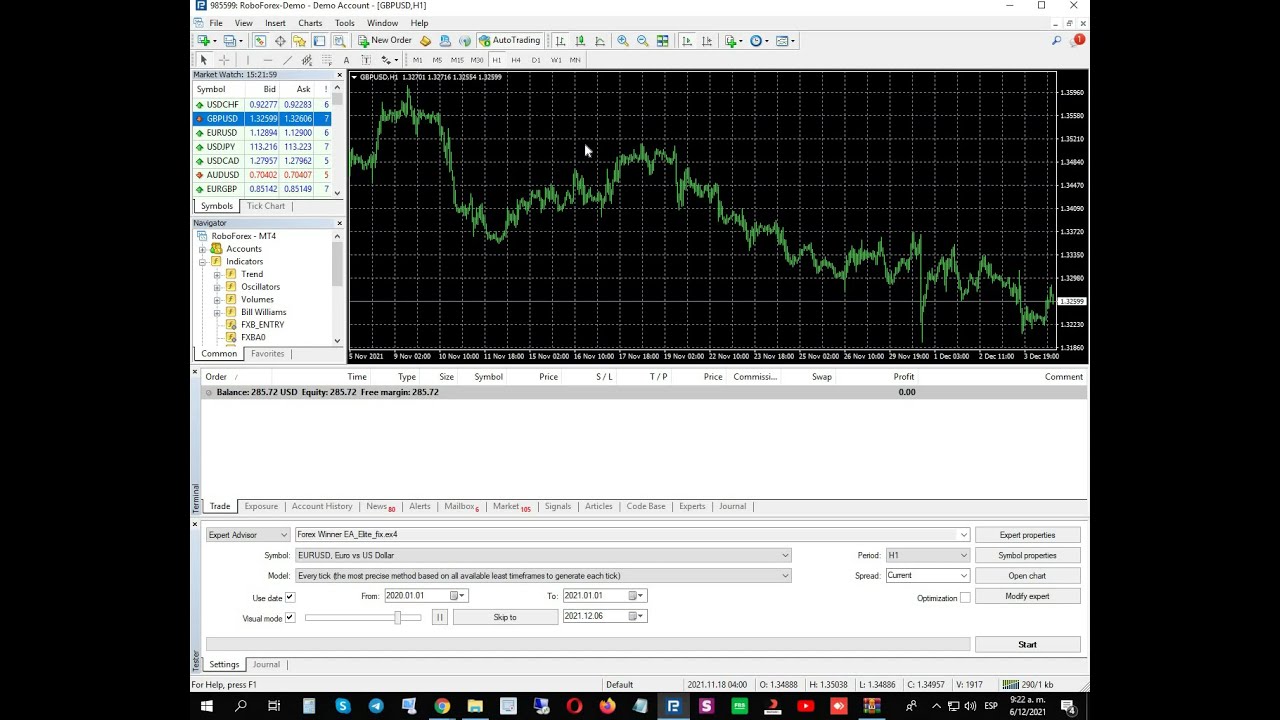Tile chart windows icon
This screenshot has width=1280, height=720.
[662, 41]
